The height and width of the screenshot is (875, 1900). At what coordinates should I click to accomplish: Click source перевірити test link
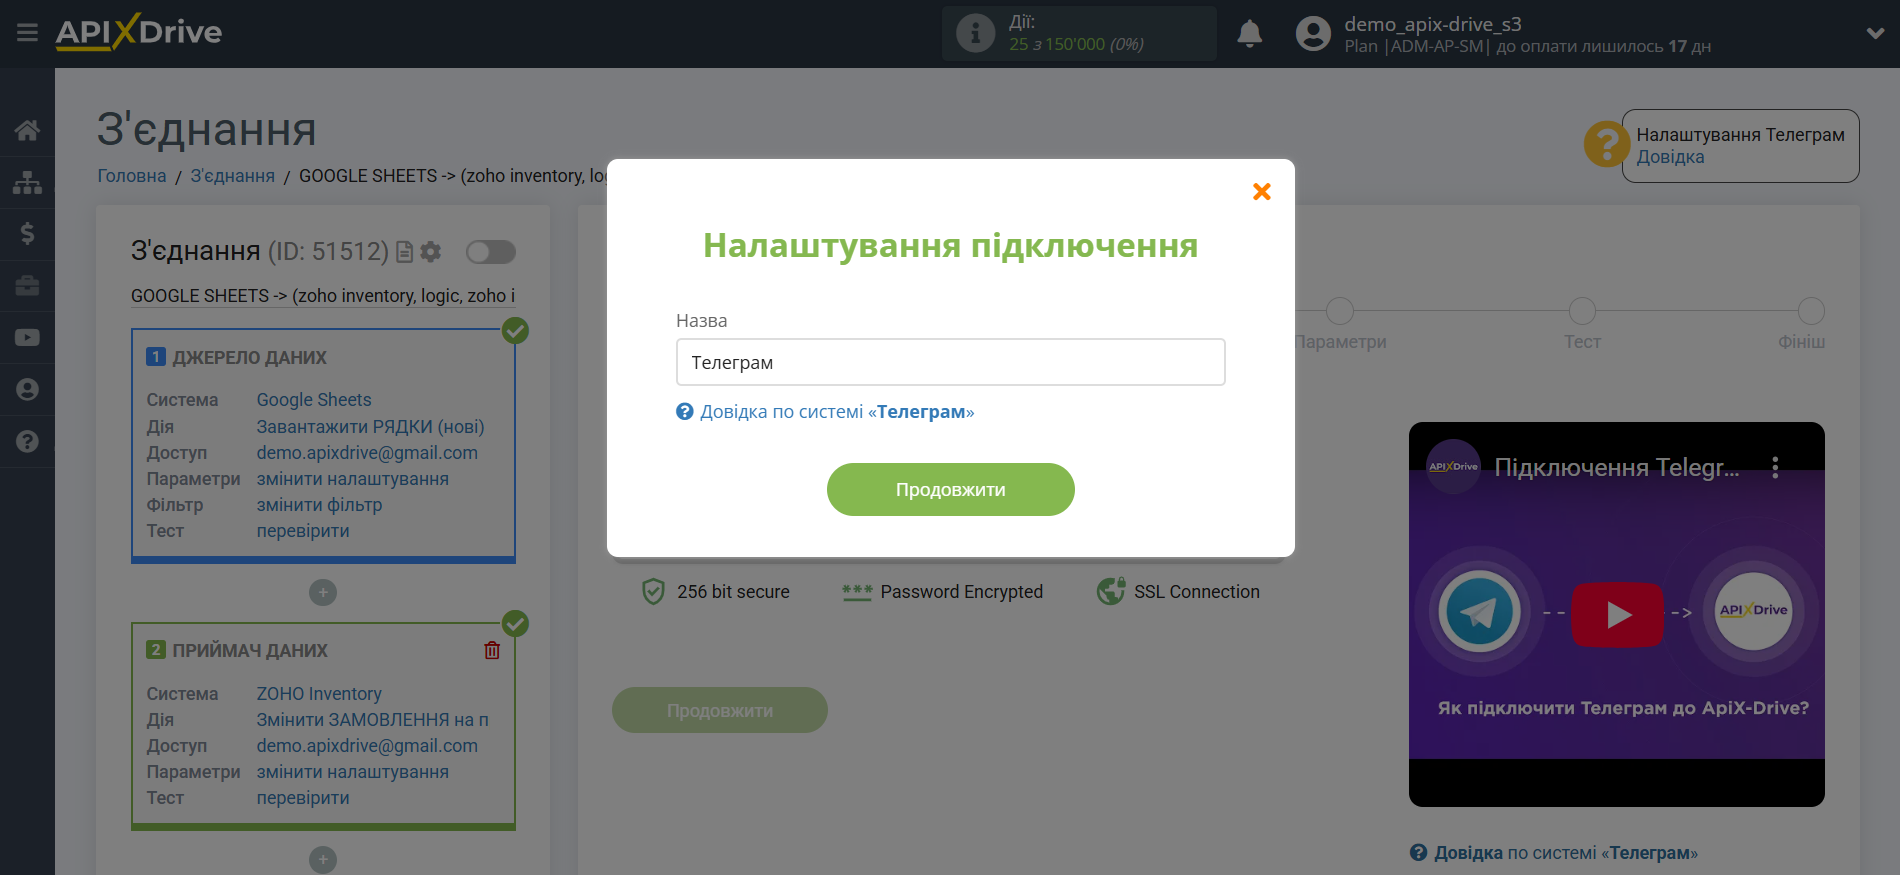coord(303,531)
